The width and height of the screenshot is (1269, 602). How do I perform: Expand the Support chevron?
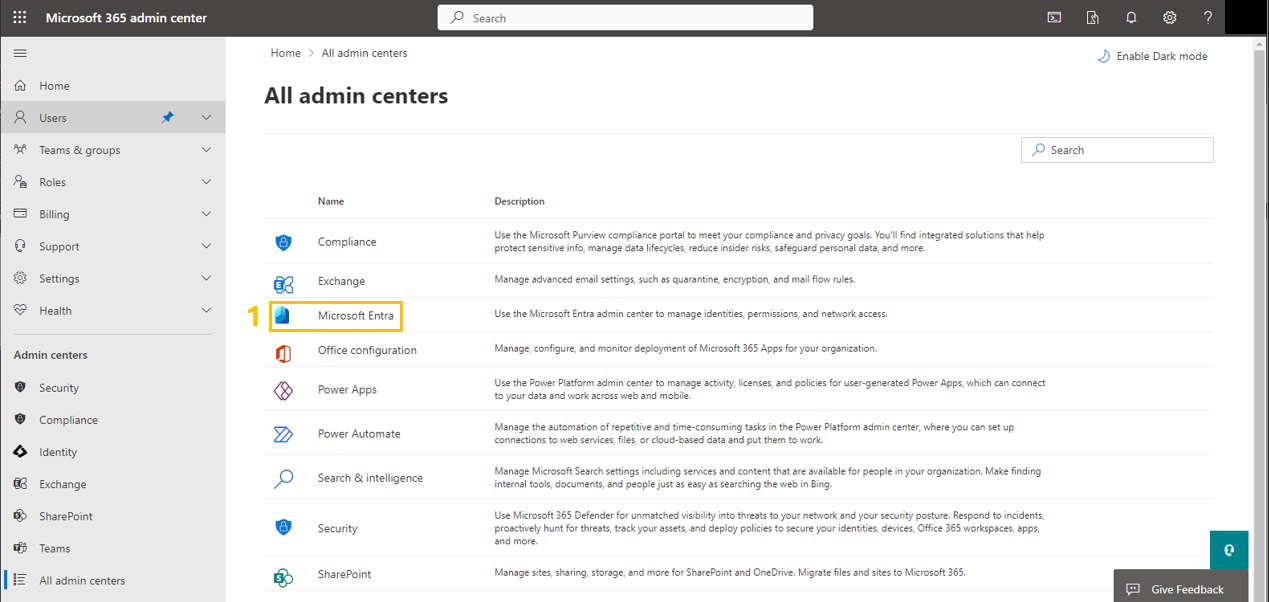(x=206, y=246)
